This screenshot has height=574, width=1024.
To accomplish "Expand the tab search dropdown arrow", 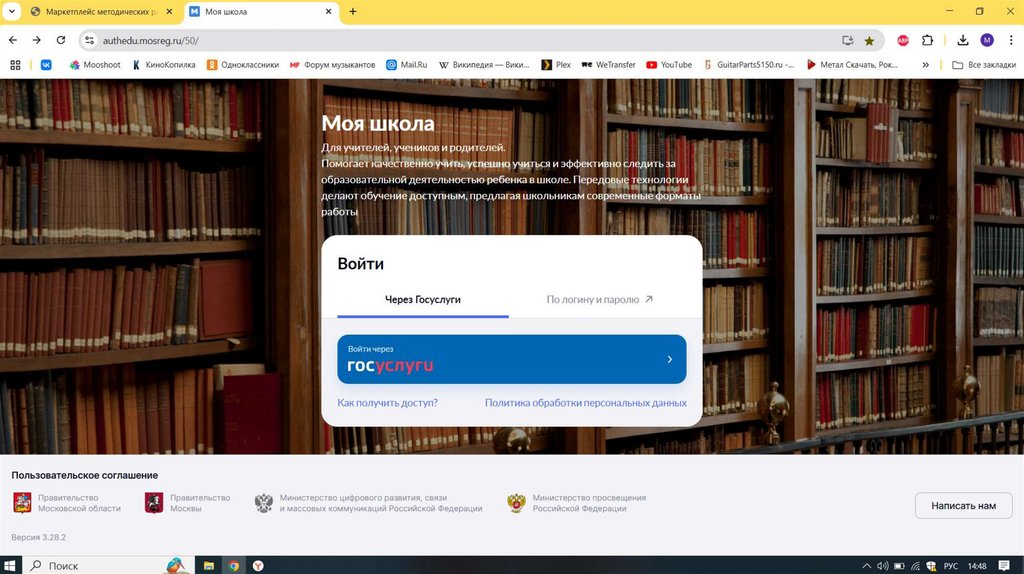I will click(x=11, y=11).
